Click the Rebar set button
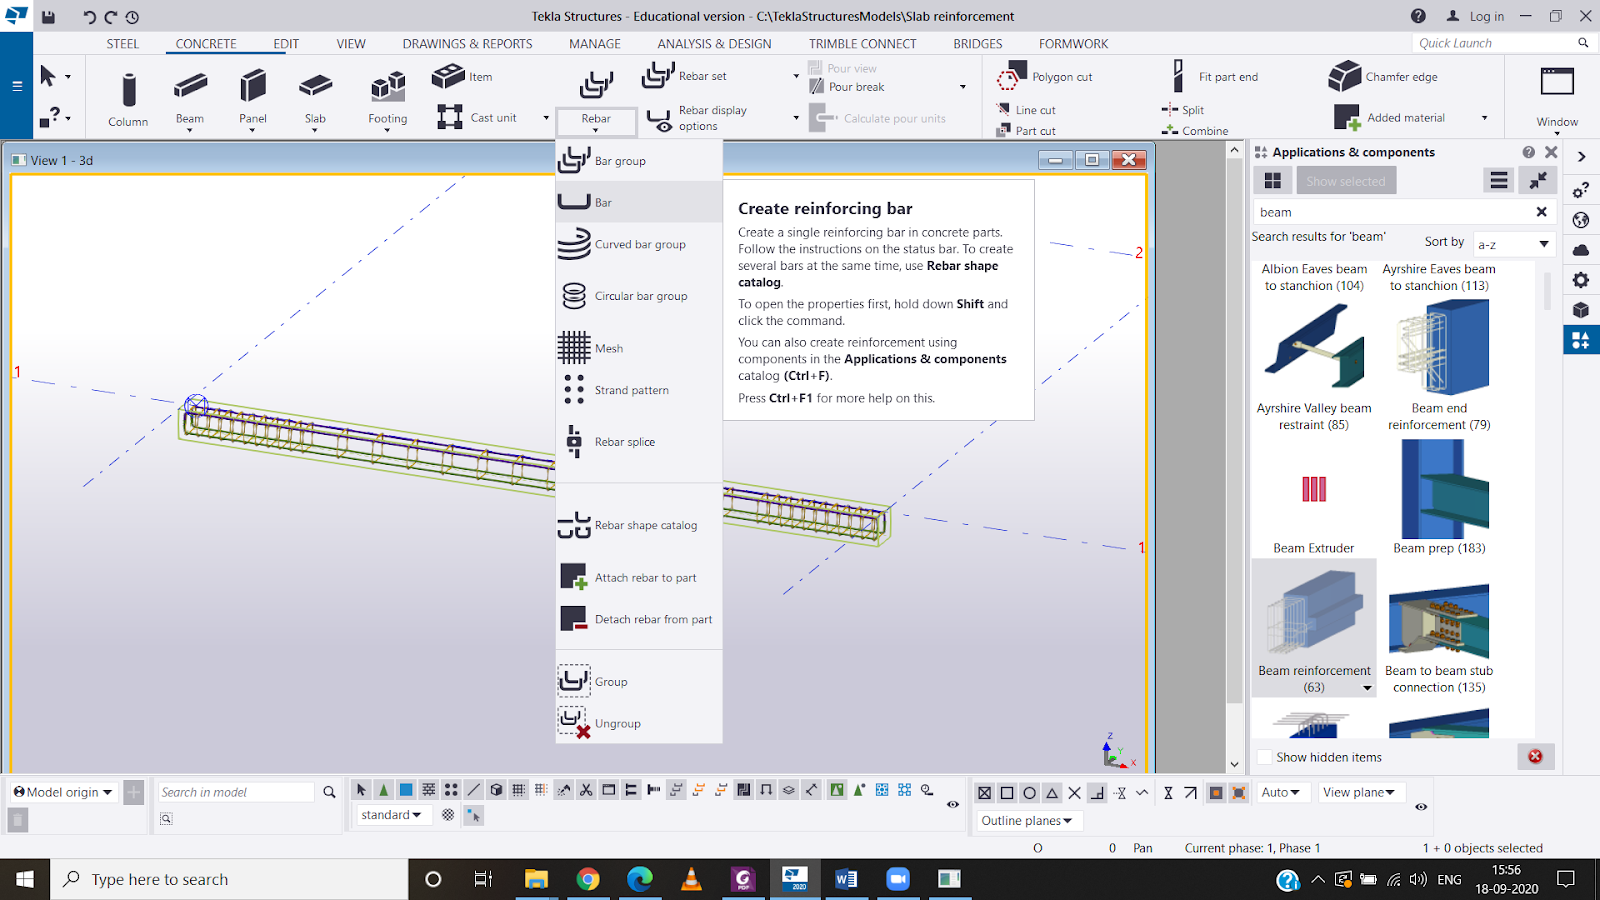1600x900 pixels. click(x=685, y=76)
